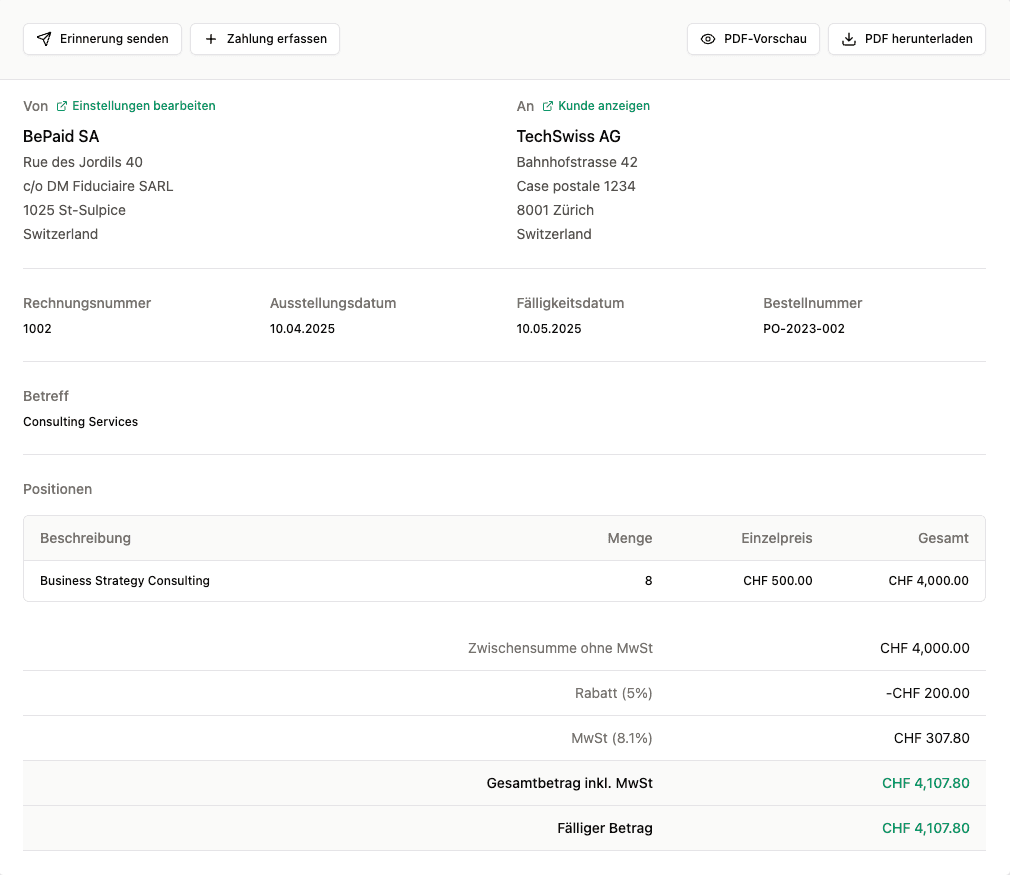Screen dimensions: 1010x875
Task: Click Beschreibung column header
Action: point(85,539)
